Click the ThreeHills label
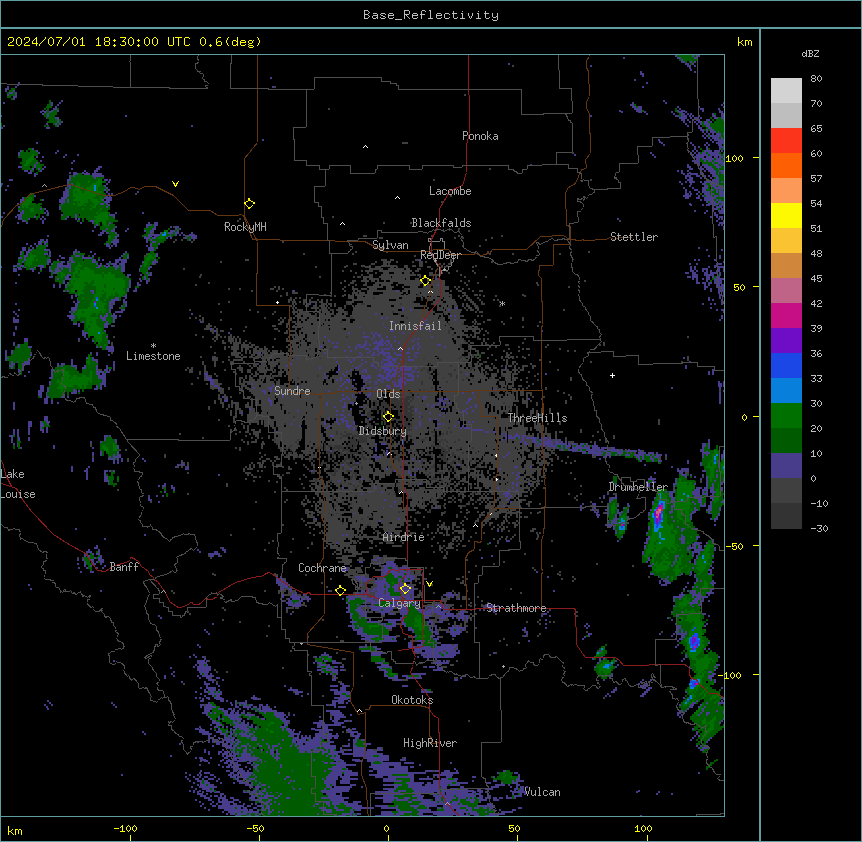The width and height of the screenshot is (862, 842). (x=537, y=418)
